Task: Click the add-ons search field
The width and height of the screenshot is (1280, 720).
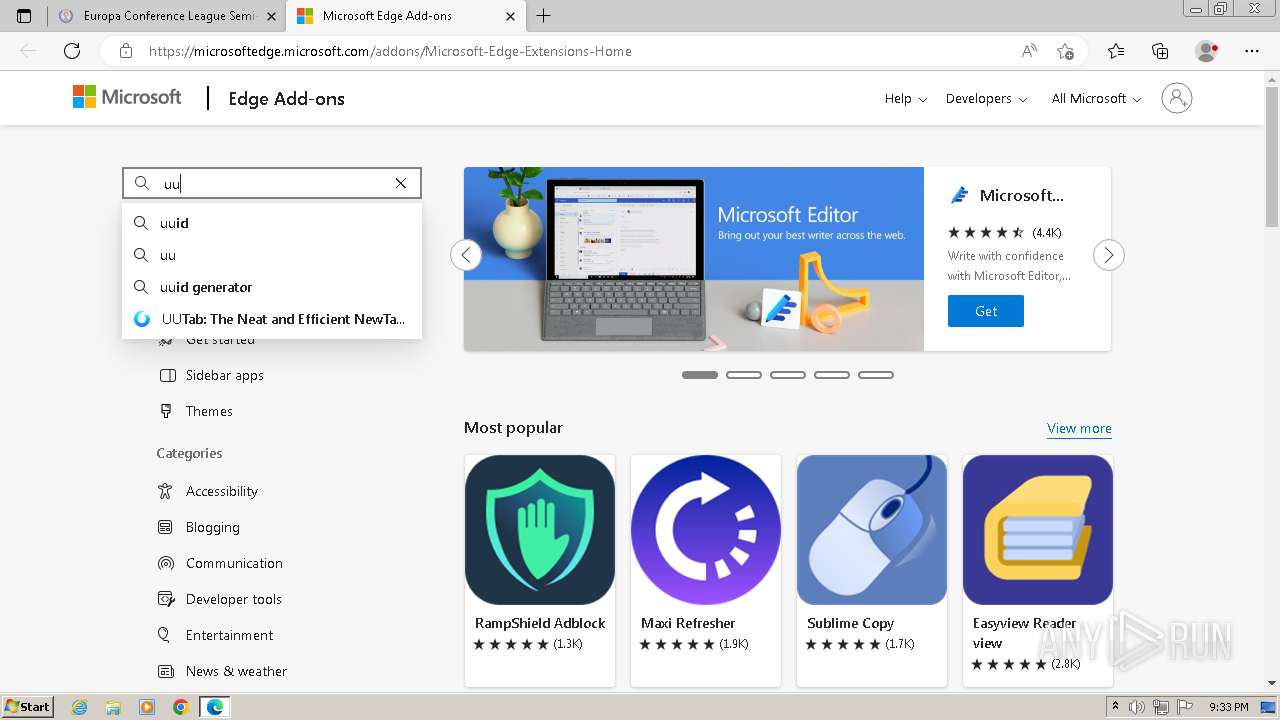Action: pos(272,183)
